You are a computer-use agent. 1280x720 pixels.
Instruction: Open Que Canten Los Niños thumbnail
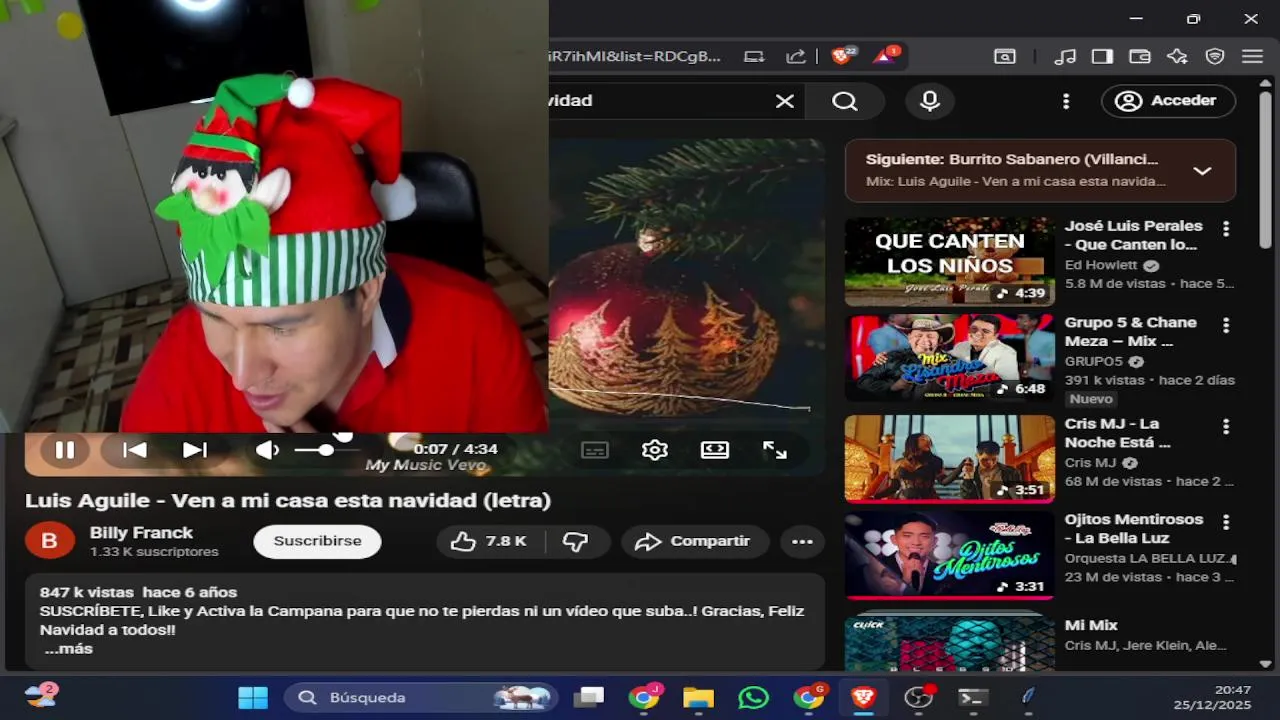949,262
